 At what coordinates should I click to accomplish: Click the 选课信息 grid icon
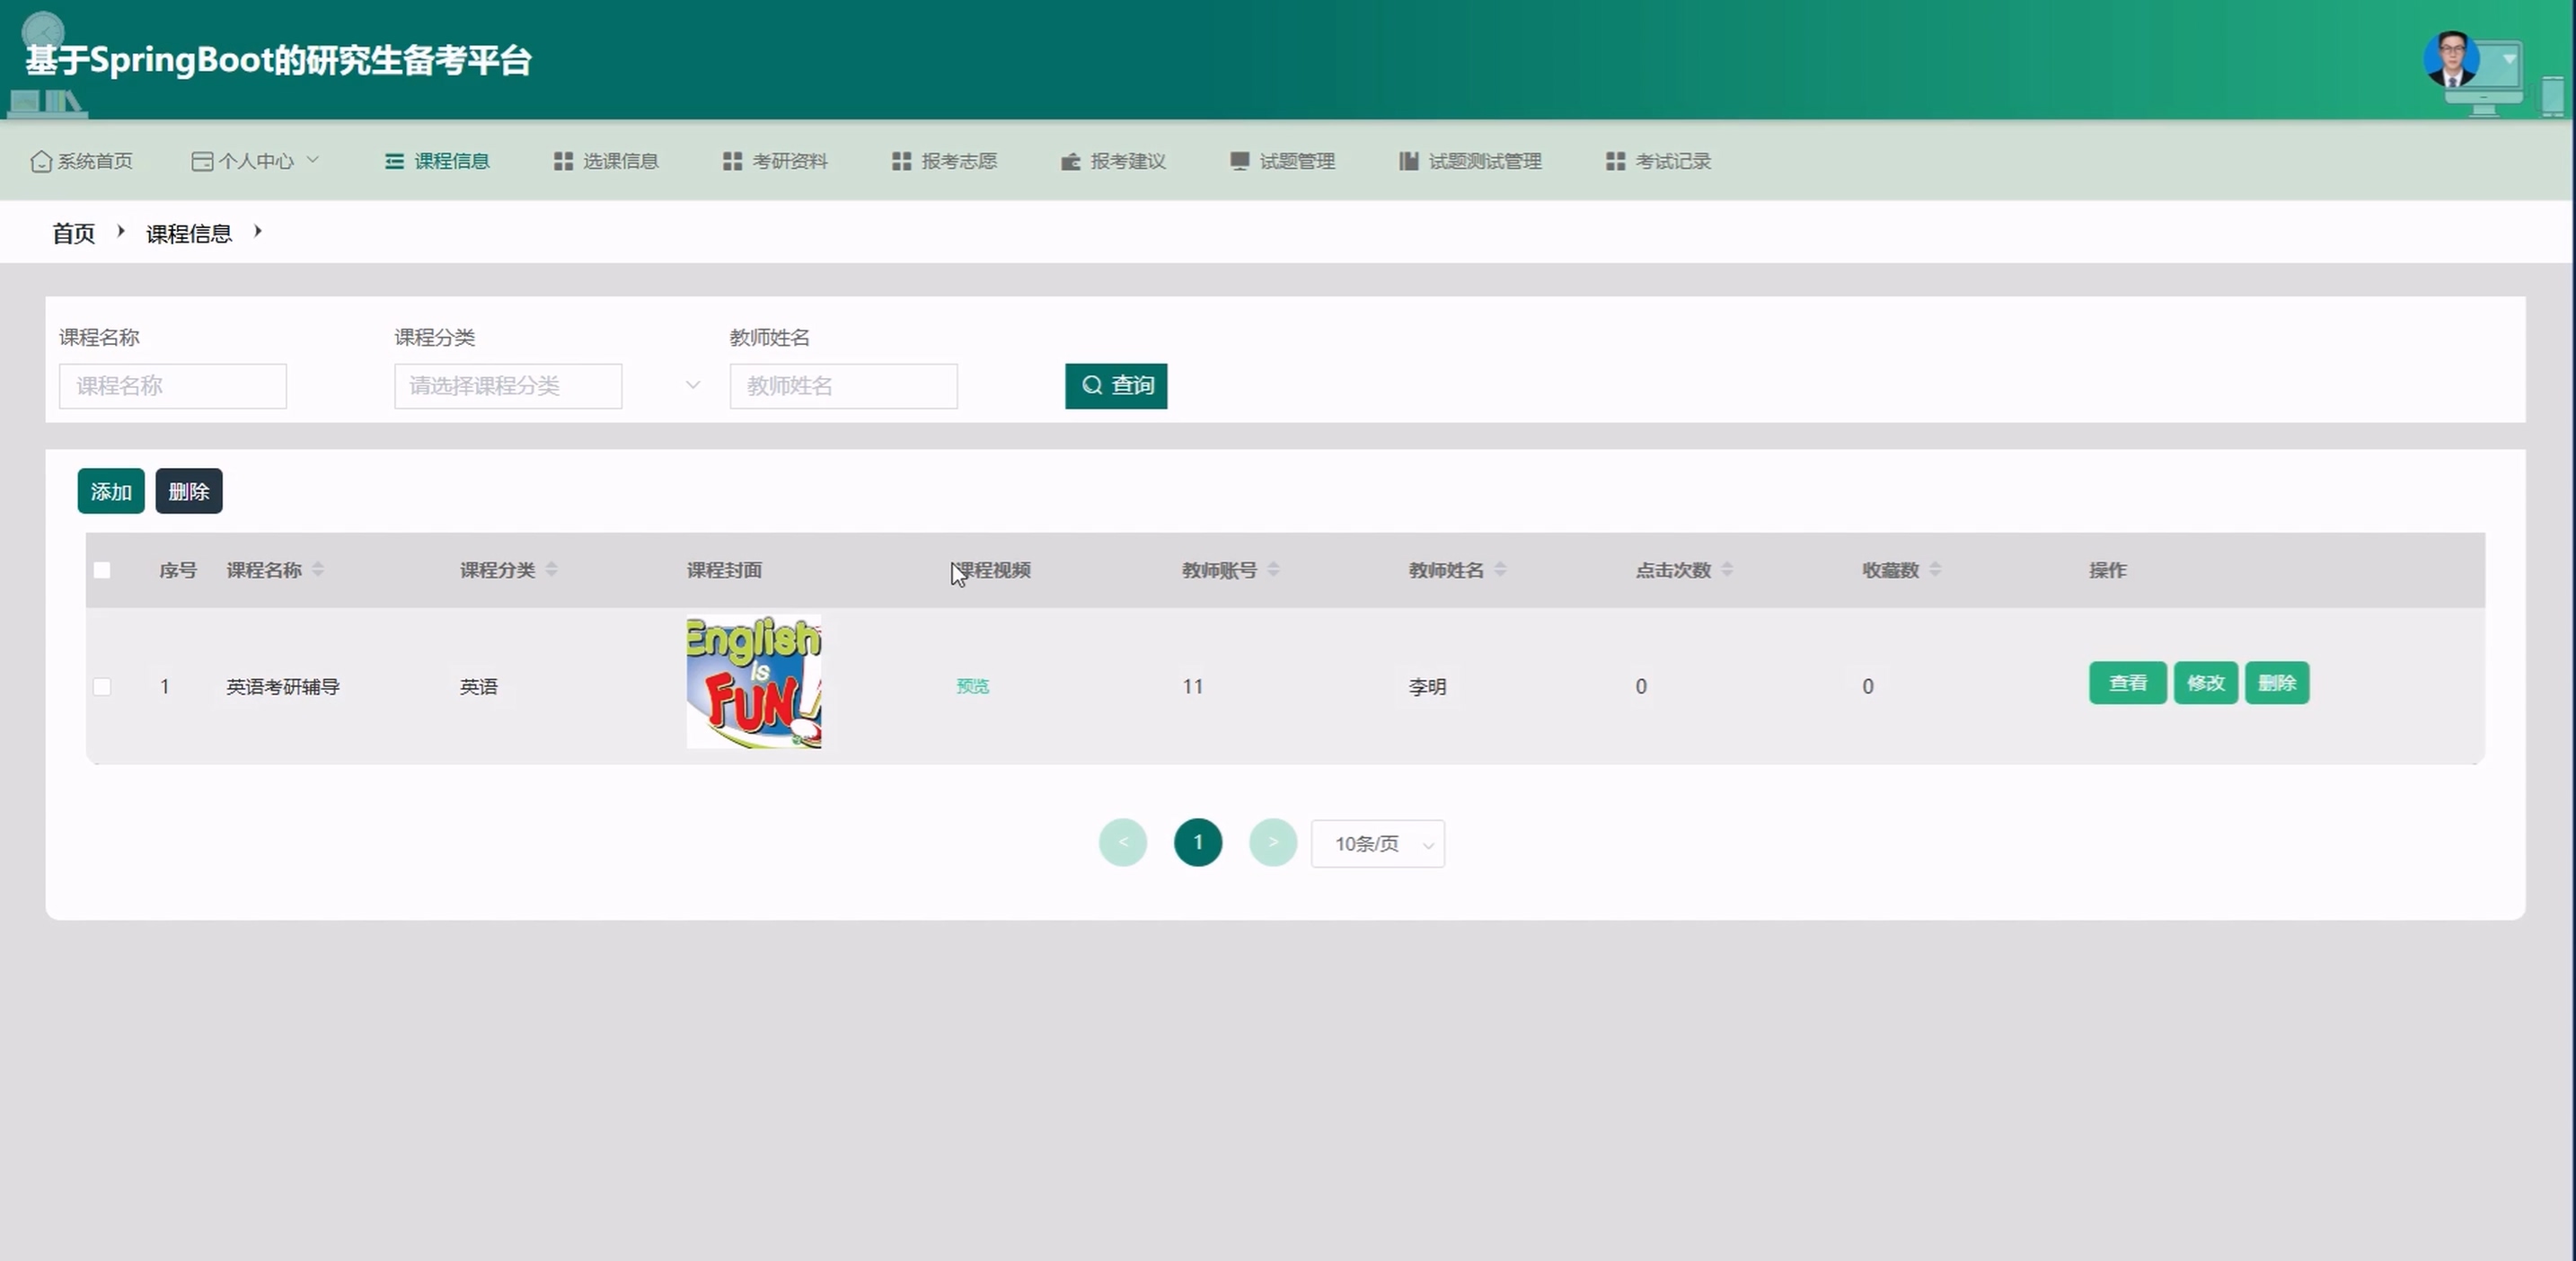pos(563,161)
